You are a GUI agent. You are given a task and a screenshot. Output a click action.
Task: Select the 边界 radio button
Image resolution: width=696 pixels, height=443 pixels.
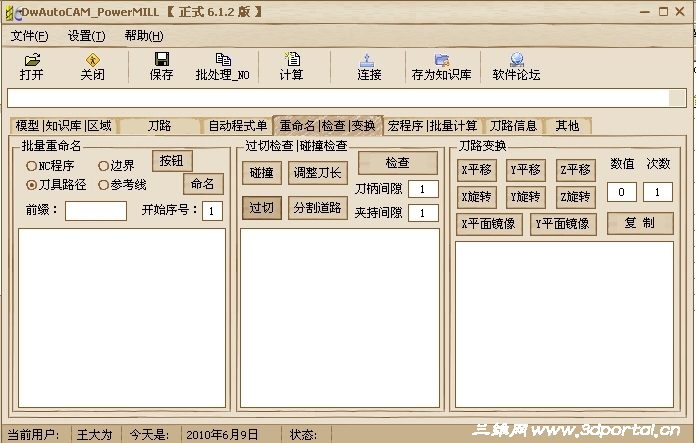coord(103,166)
